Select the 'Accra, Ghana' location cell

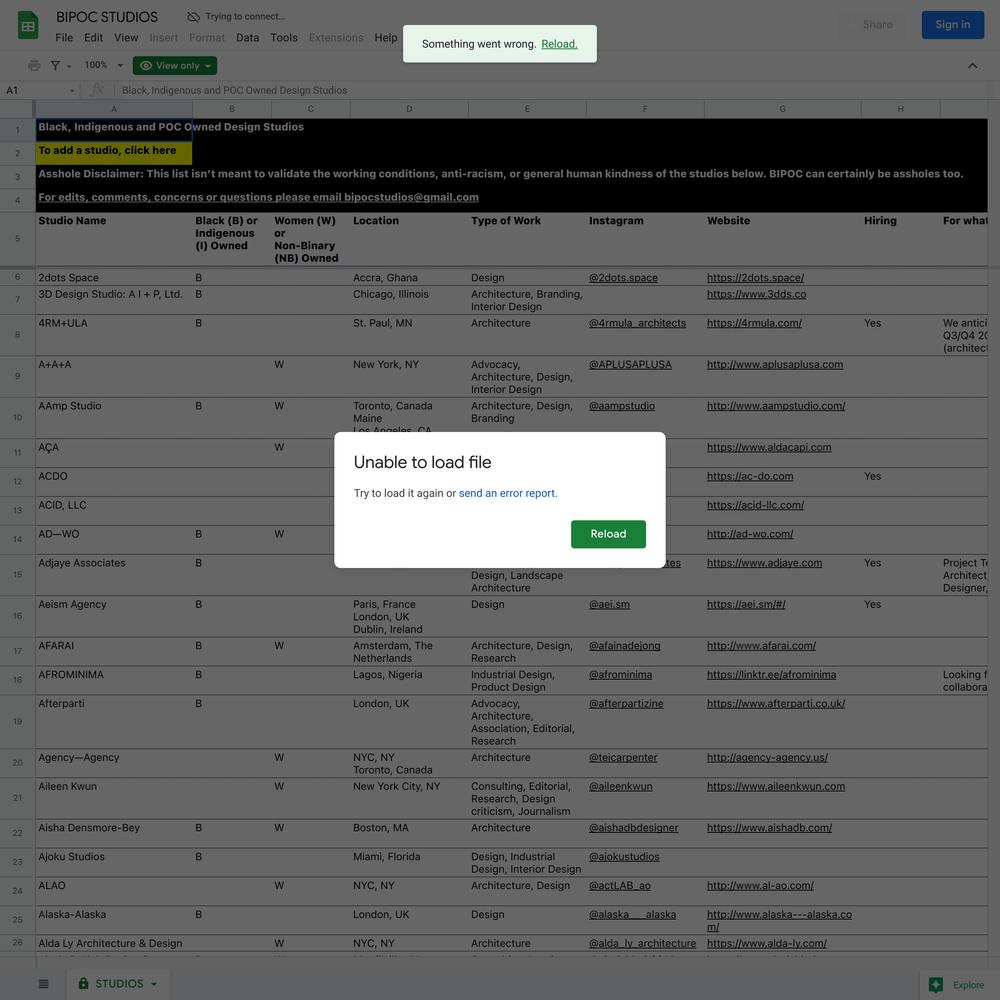tap(409, 277)
